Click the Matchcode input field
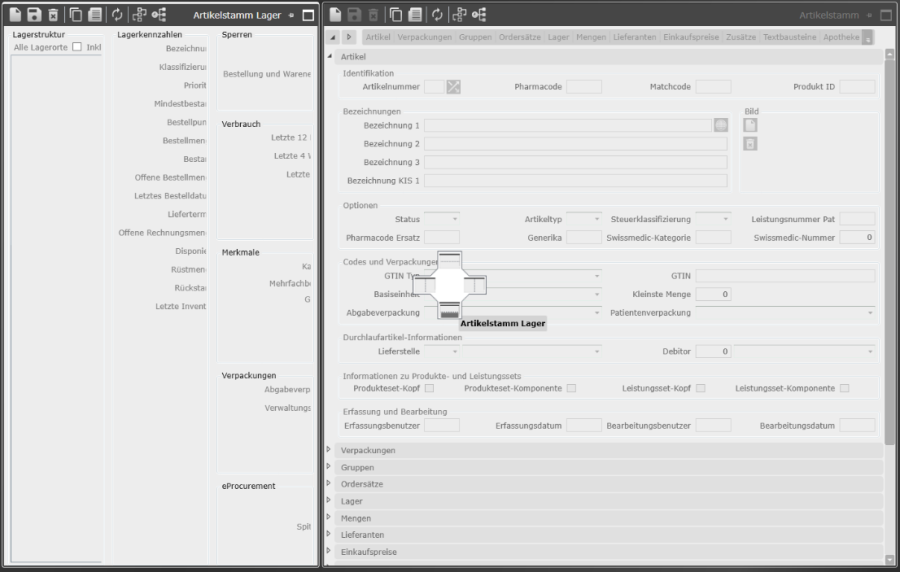The image size is (900, 572). tap(713, 87)
